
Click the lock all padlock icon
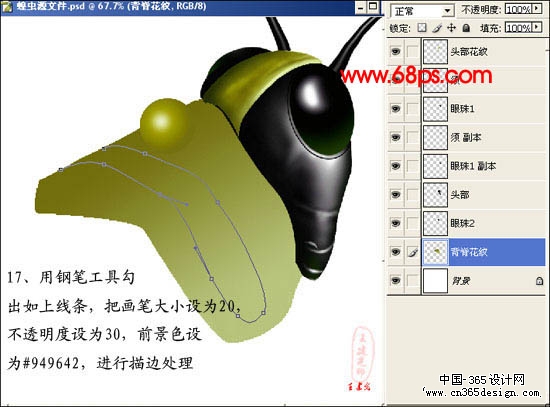pyautogui.click(x=466, y=28)
